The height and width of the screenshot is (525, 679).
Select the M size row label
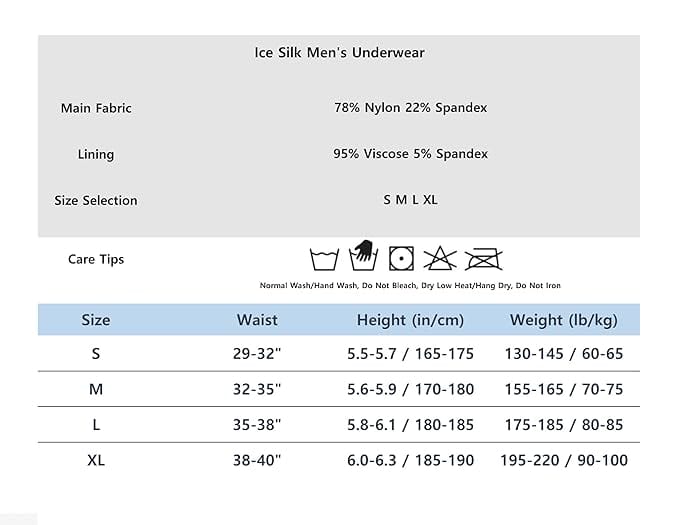(96, 388)
